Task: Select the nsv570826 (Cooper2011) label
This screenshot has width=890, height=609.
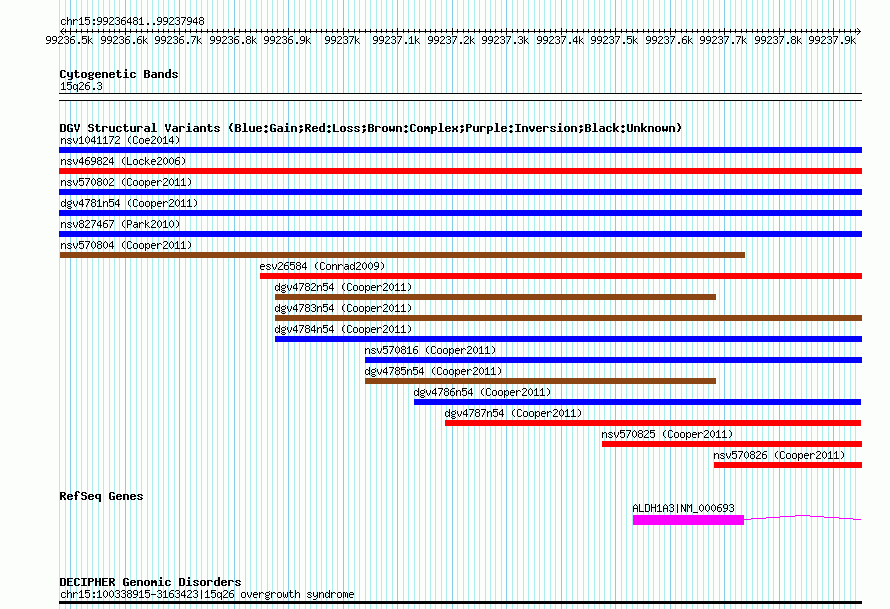Action: 779,455
